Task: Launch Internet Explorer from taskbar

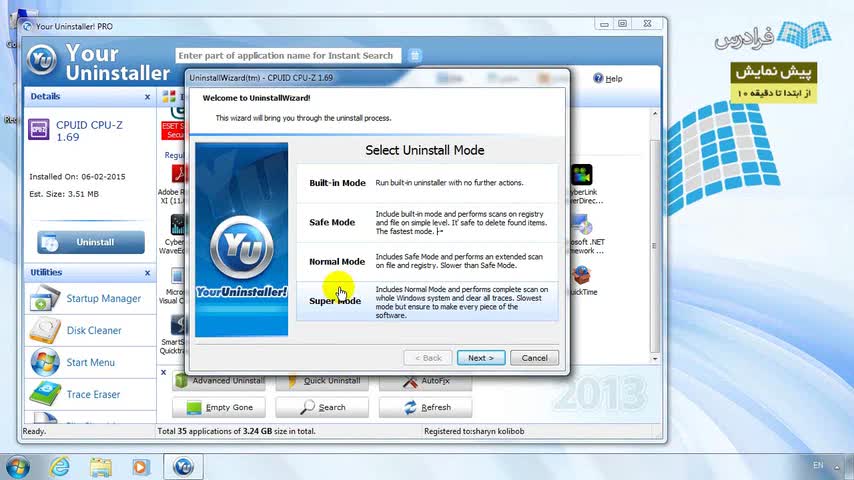Action: click(x=59, y=467)
